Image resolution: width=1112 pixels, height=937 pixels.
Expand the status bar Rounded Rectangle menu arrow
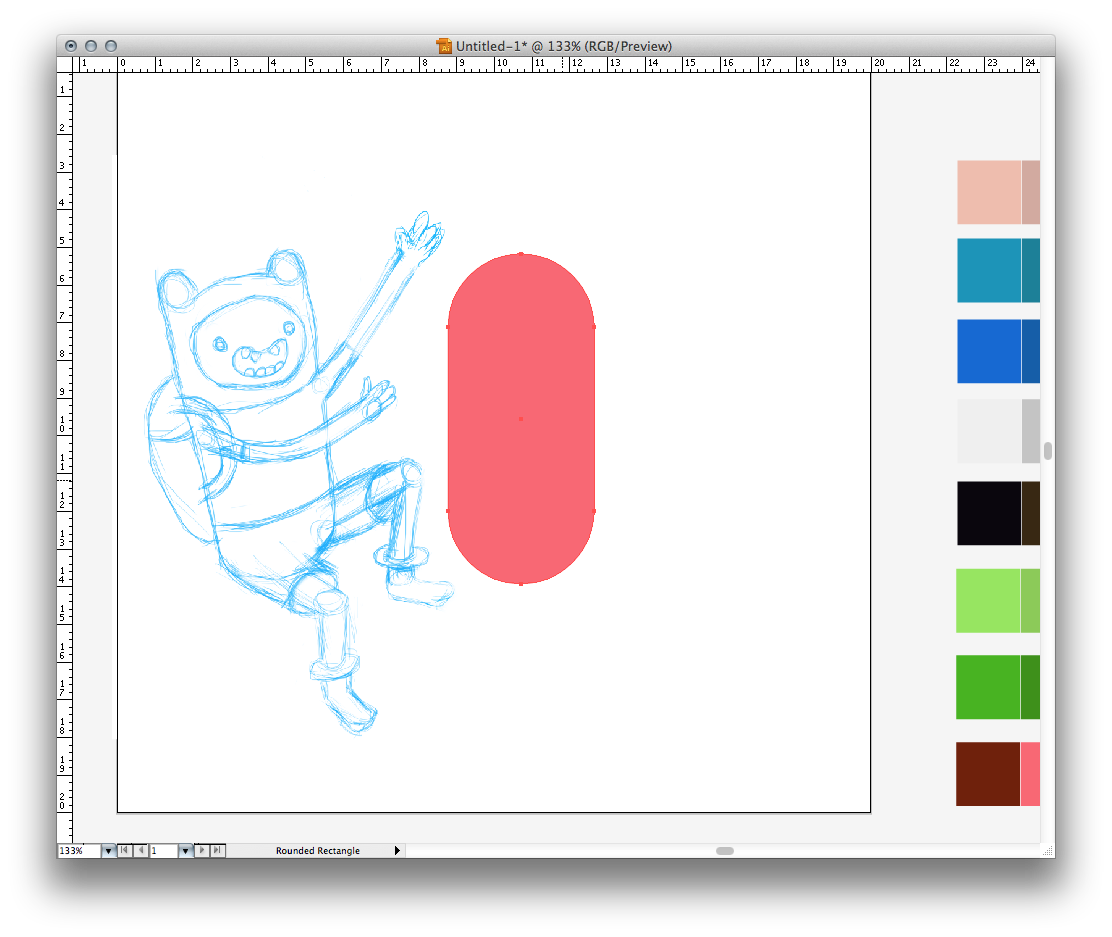pos(397,851)
